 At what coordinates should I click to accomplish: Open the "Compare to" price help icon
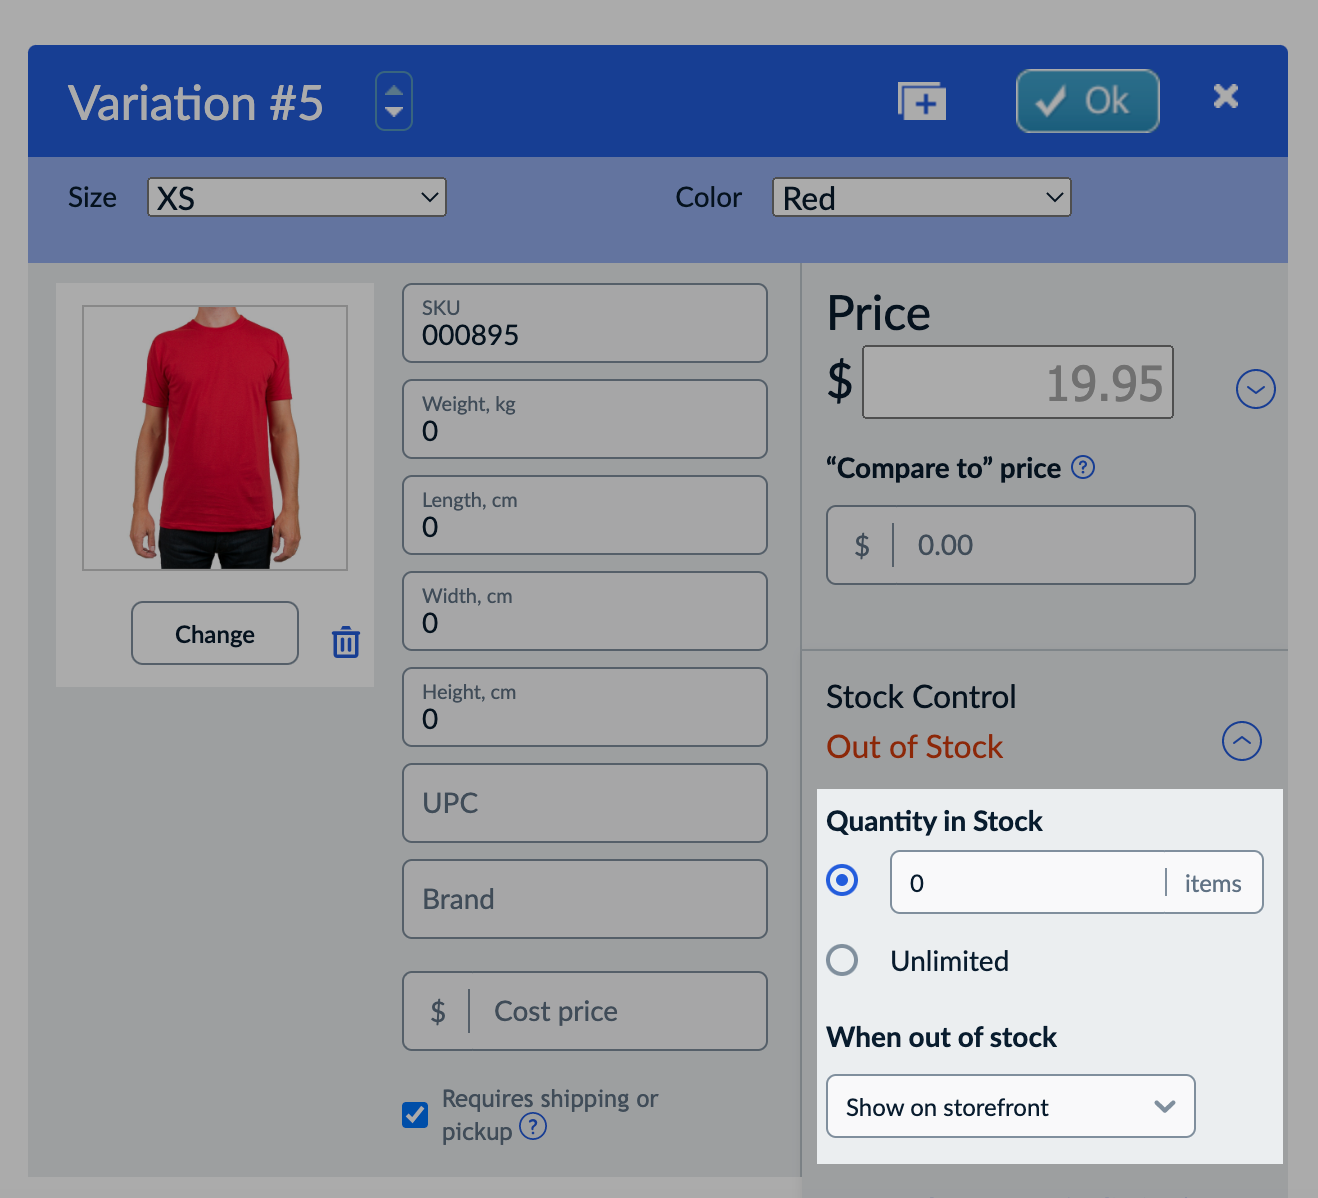click(x=1083, y=467)
